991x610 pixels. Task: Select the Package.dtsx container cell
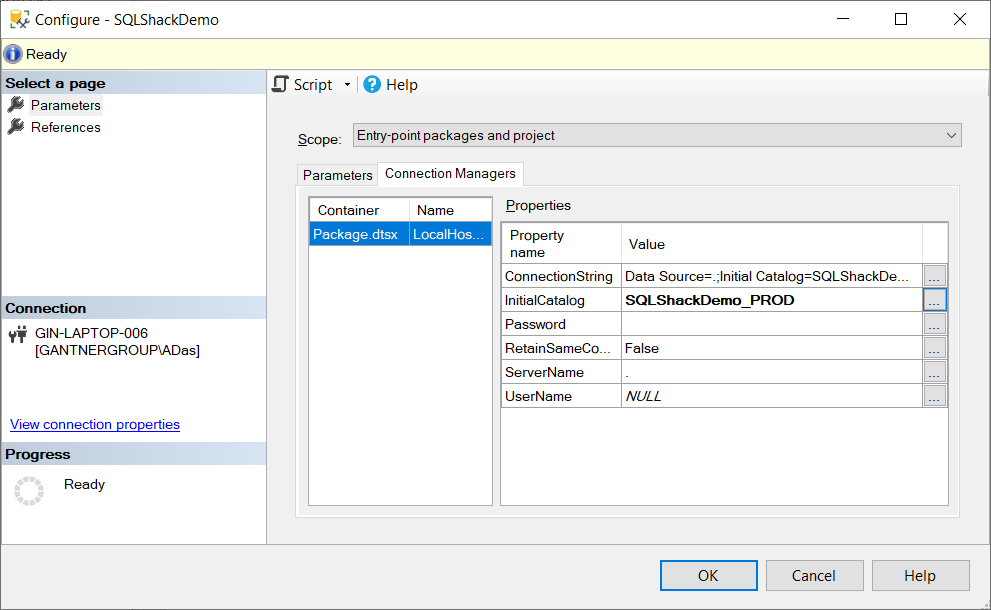pos(359,234)
